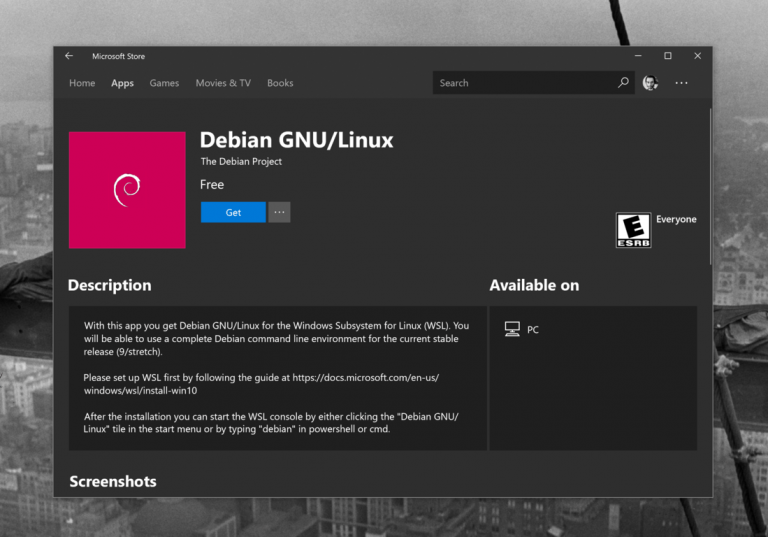The image size is (768, 537).
Task: Click the Everyone rating text
Action: coord(676,219)
